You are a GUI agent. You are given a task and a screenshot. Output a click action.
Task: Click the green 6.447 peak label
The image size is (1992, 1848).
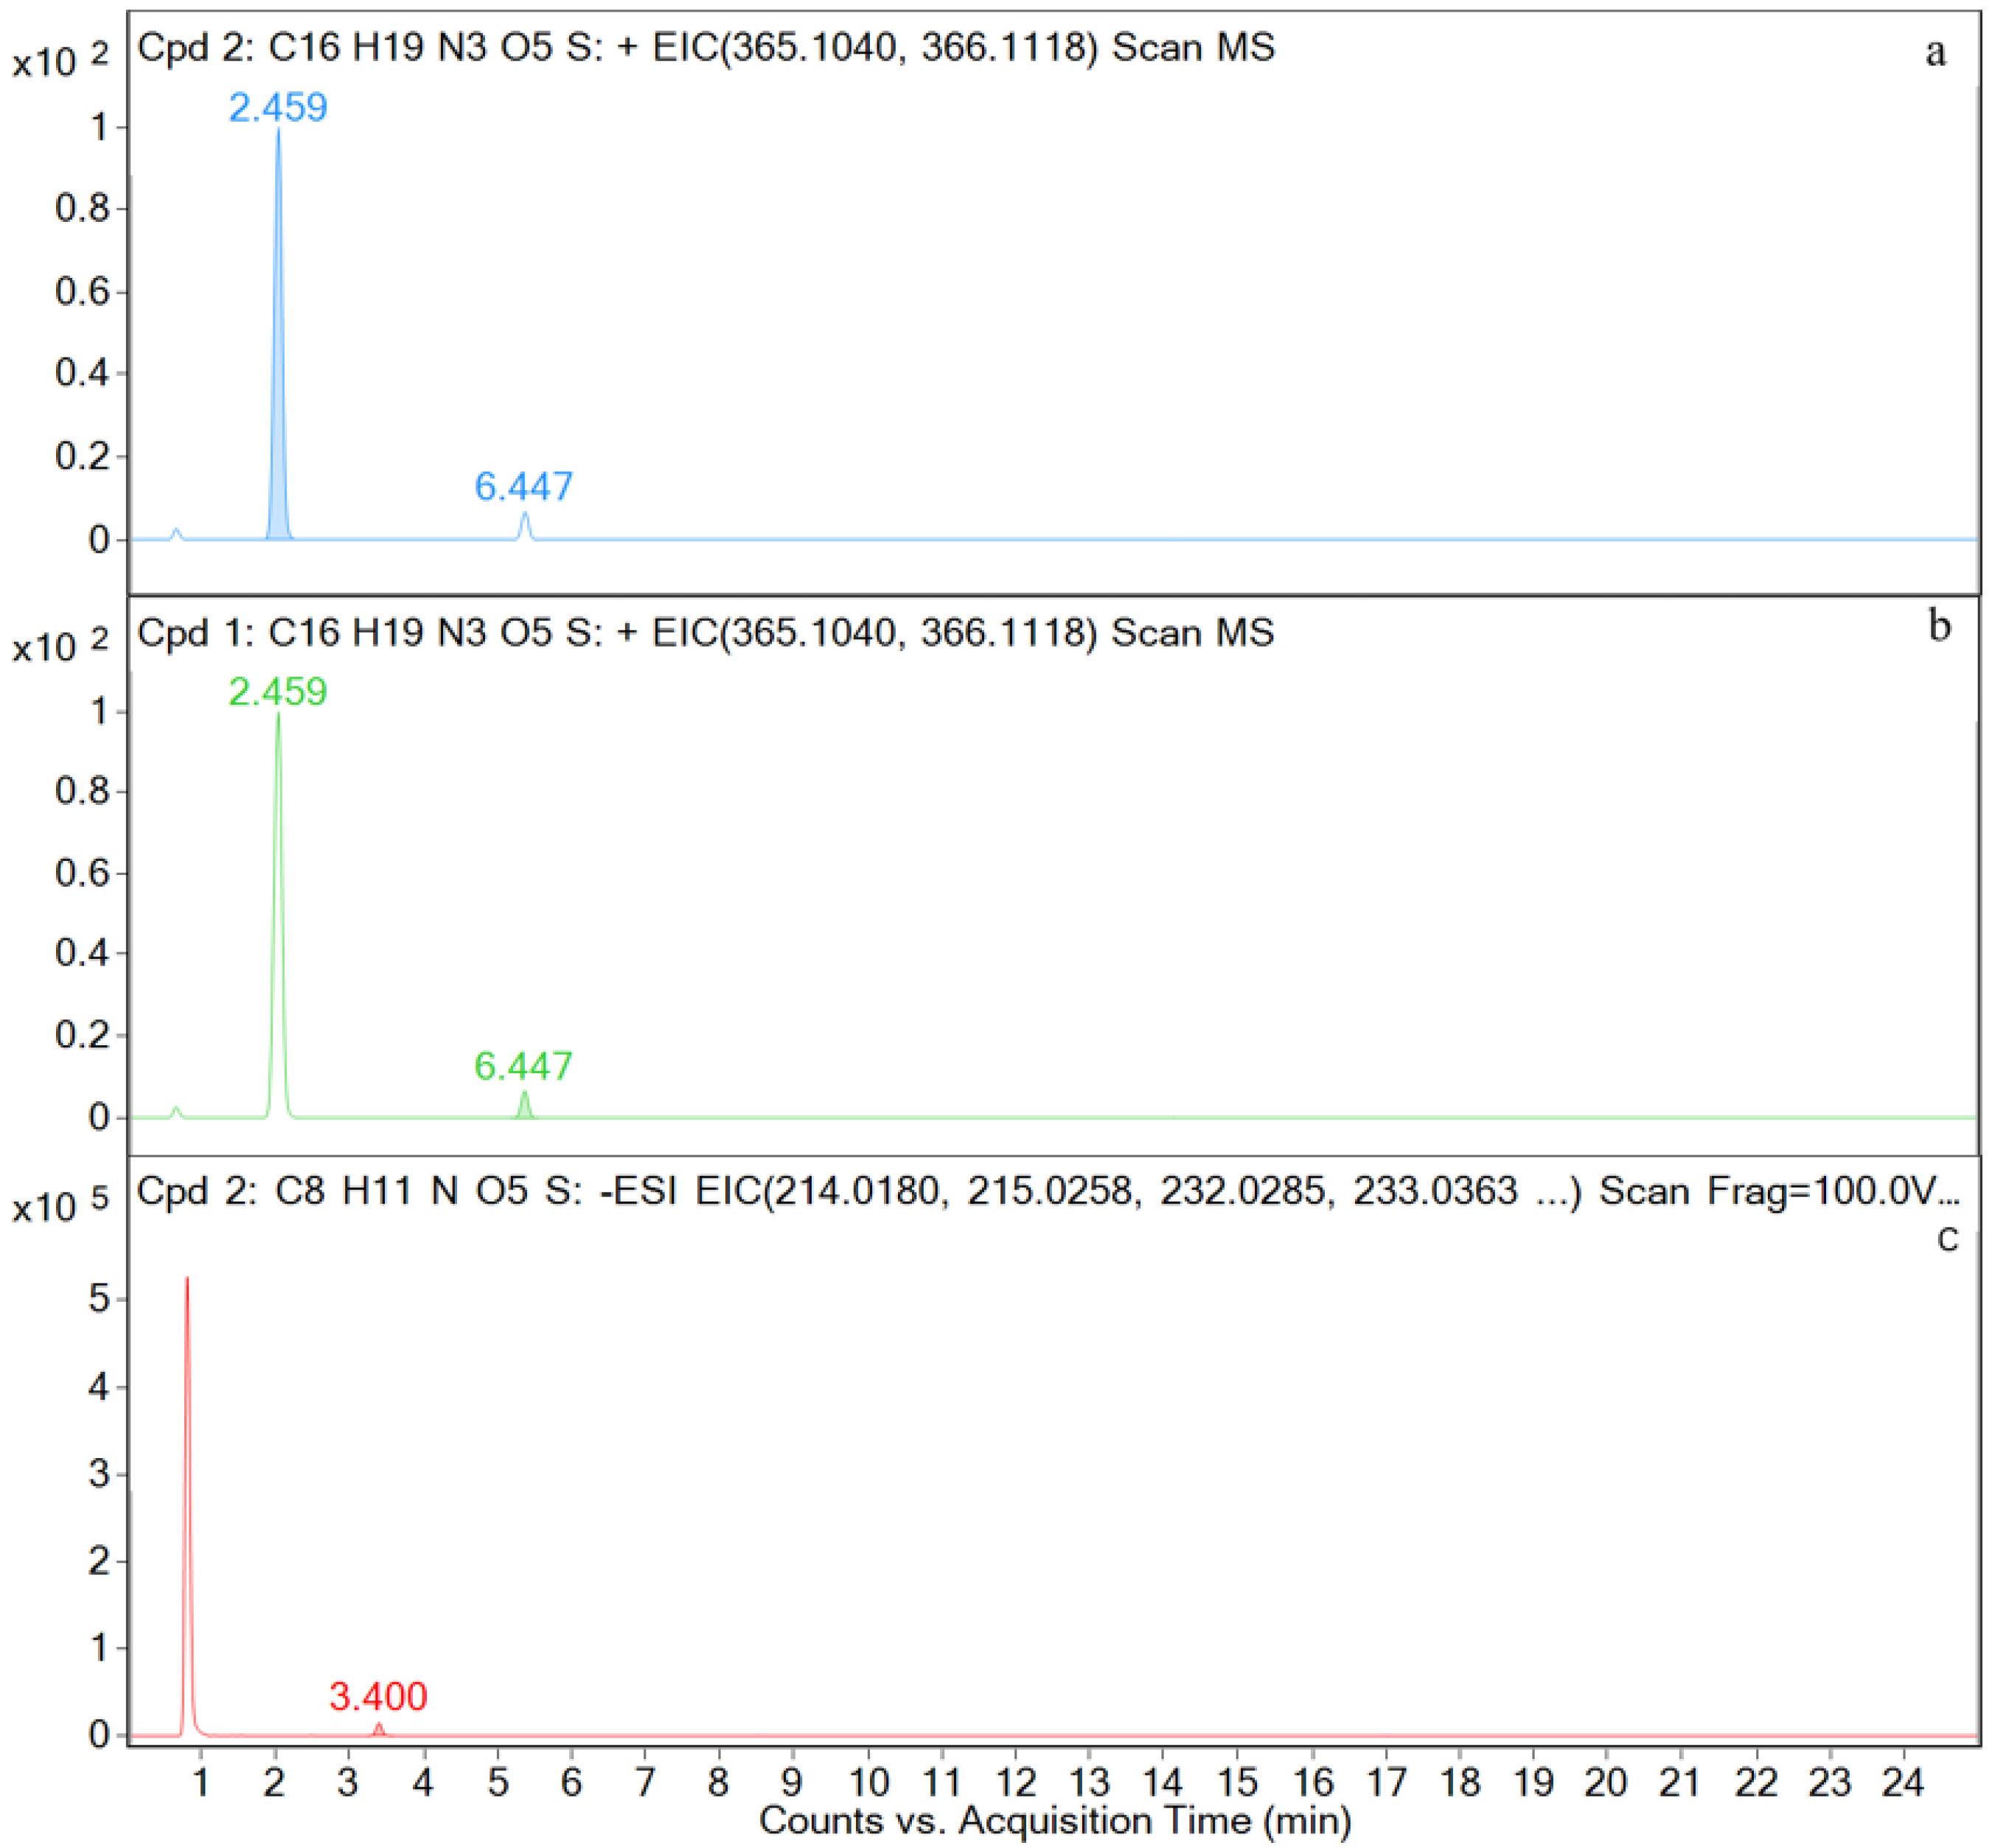(x=523, y=1066)
